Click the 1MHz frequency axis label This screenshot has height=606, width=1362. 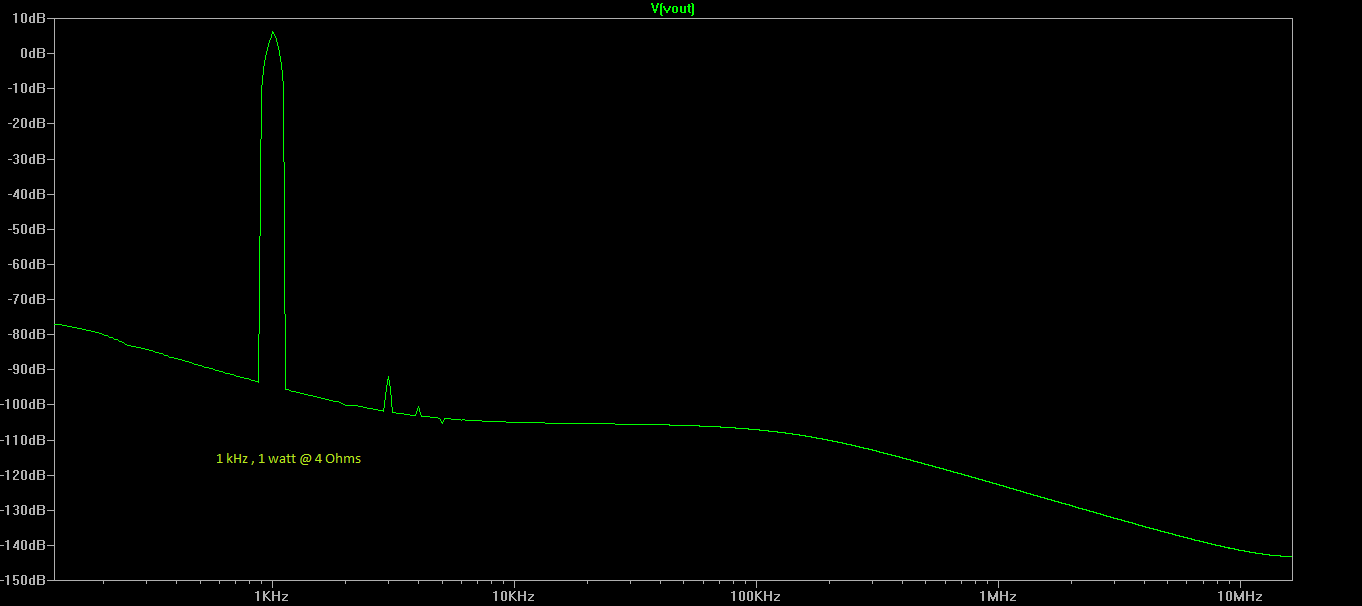[997, 596]
